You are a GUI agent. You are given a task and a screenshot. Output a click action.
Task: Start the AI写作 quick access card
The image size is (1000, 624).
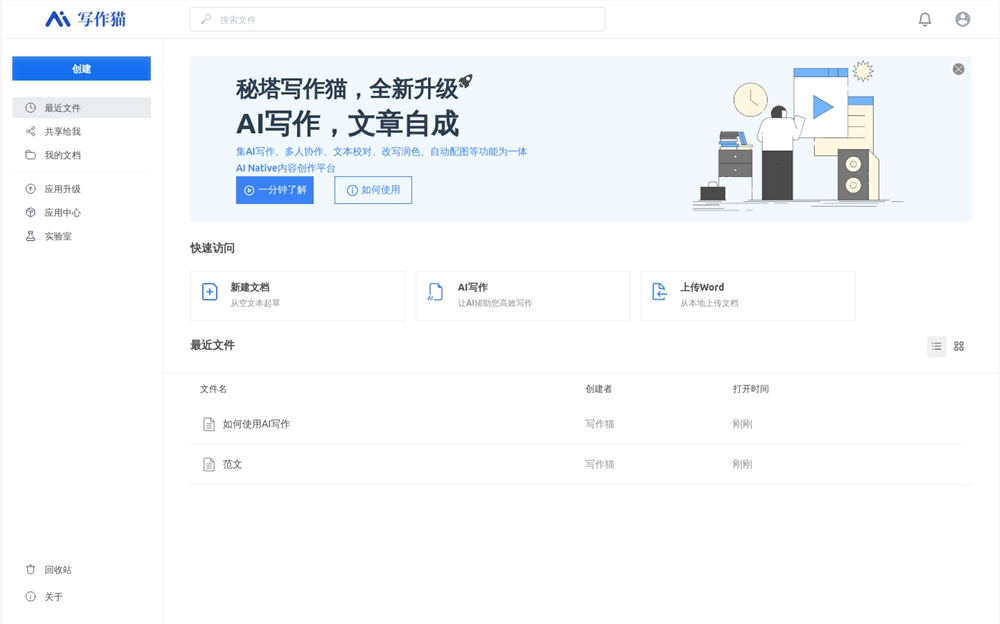pyautogui.click(x=522, y=295)
